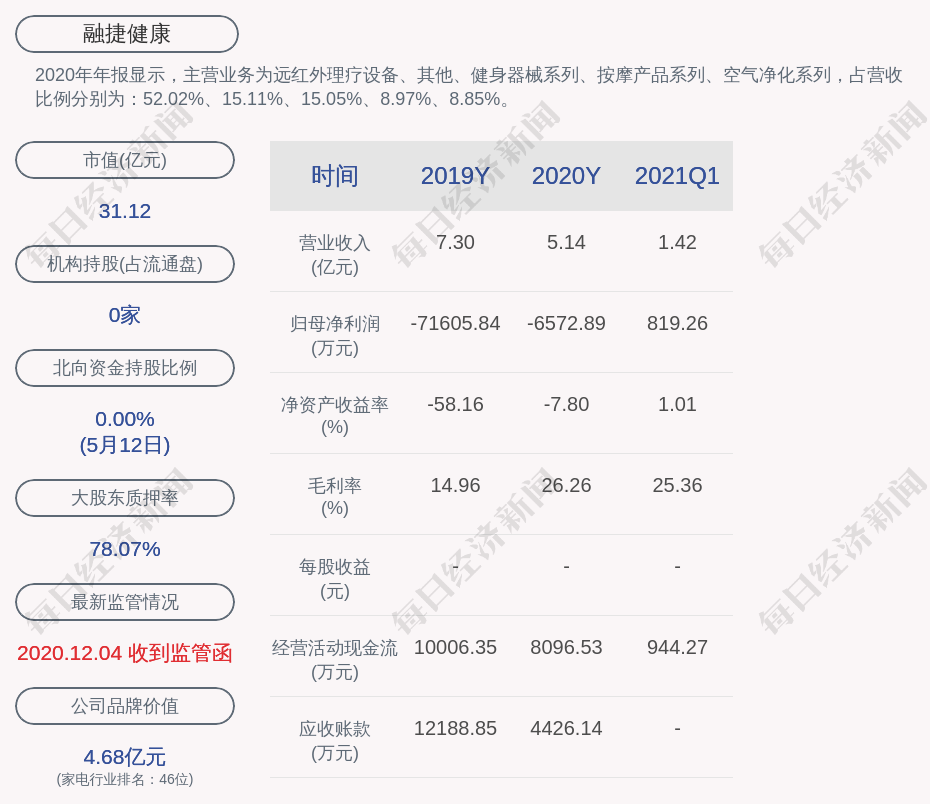The width and height of the screenshot is (930, 804).
Task: Click the 0家 institutional holding value
Action: [x=125, y=315]
